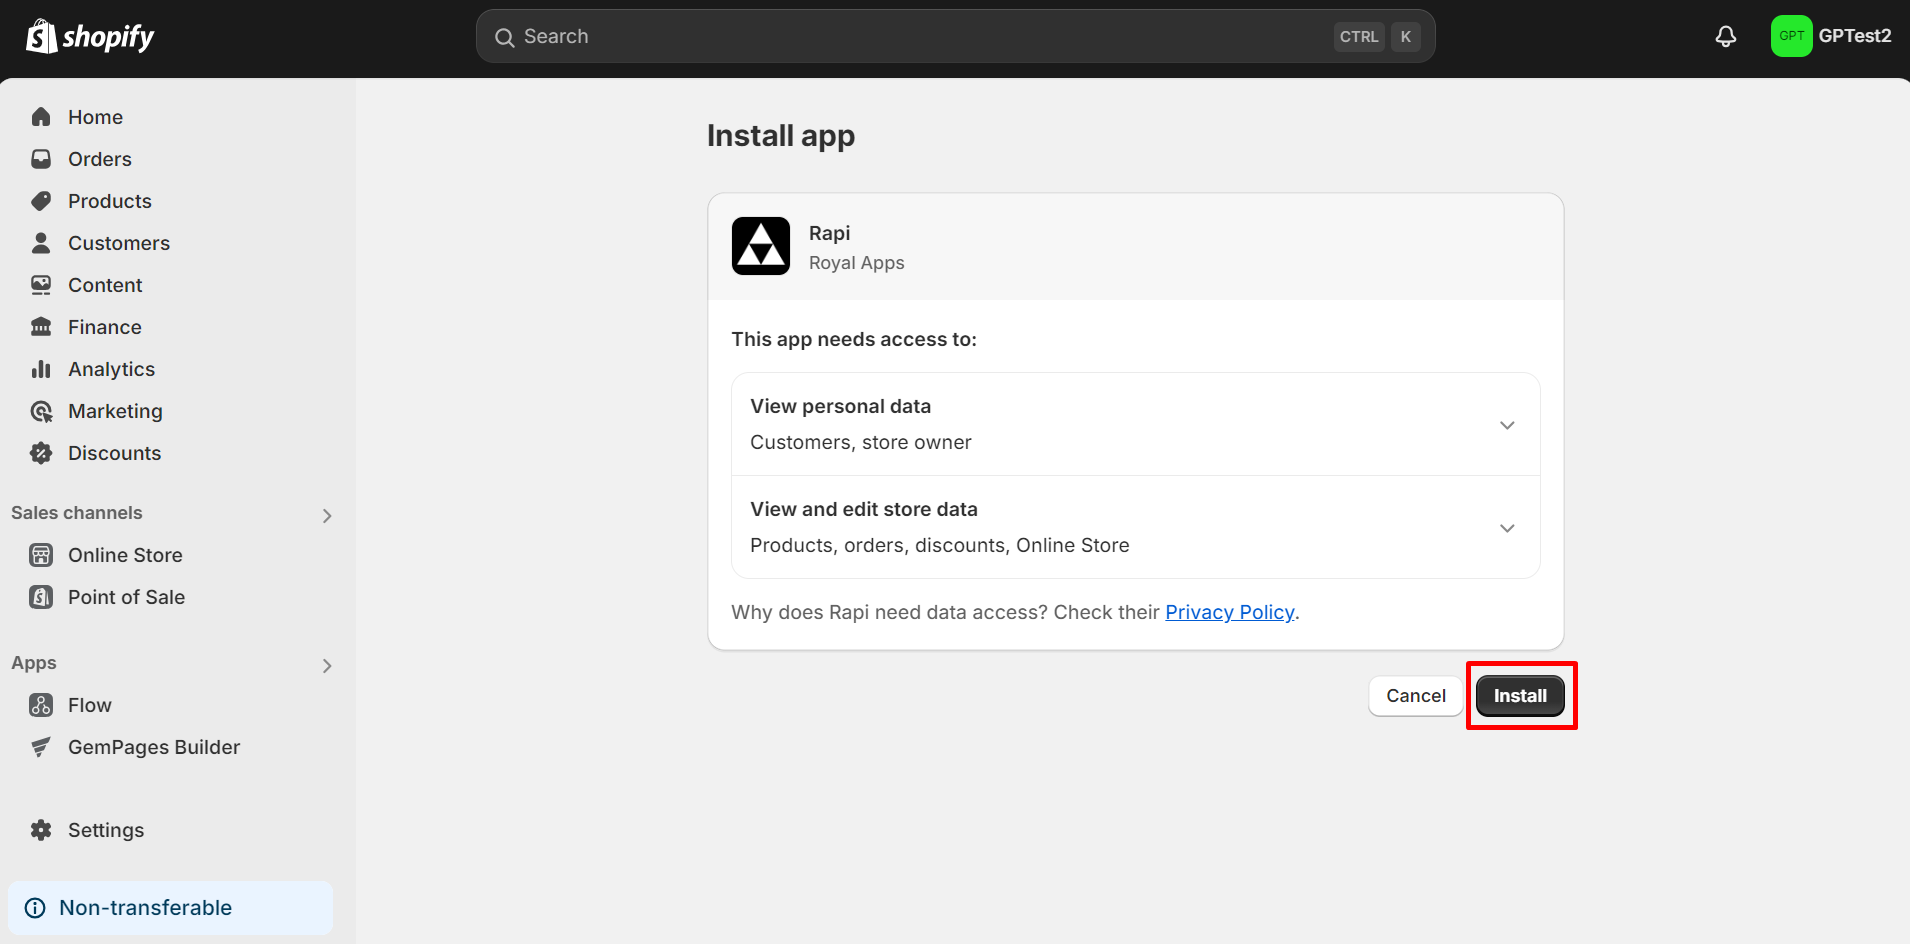Expand the Sales channels list

click(x=325, y=515)
